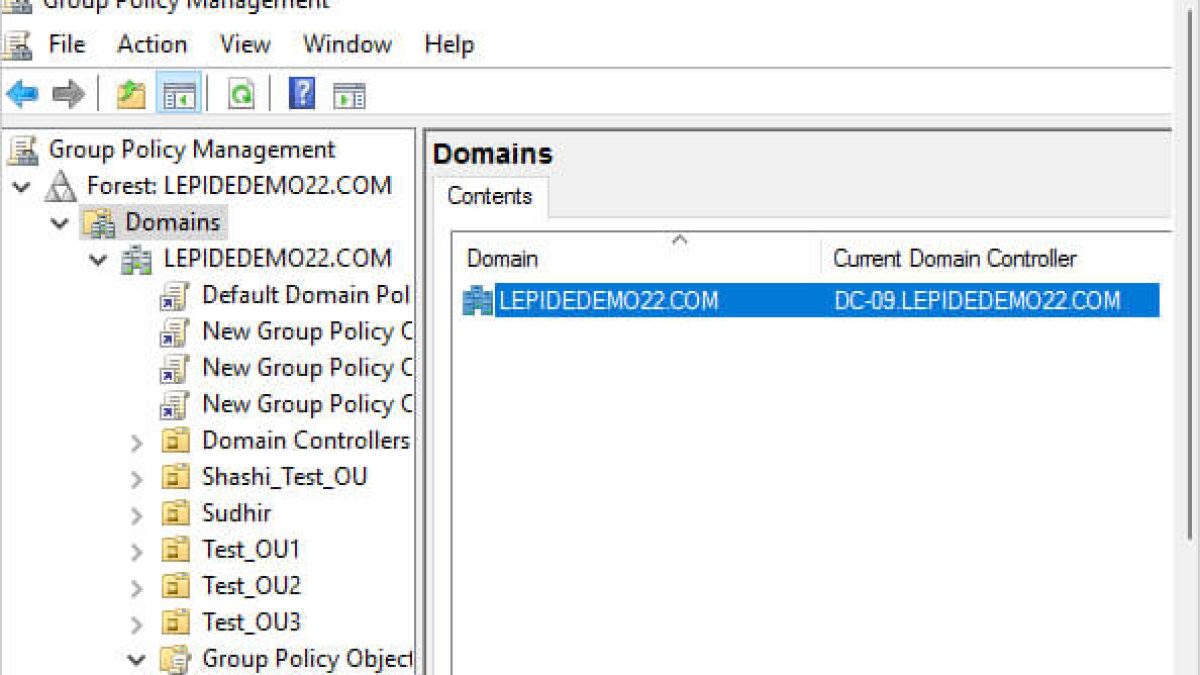Click the Domains folder icon in tree
Viewport: 1200px width, 675px height.
point(99,222)
